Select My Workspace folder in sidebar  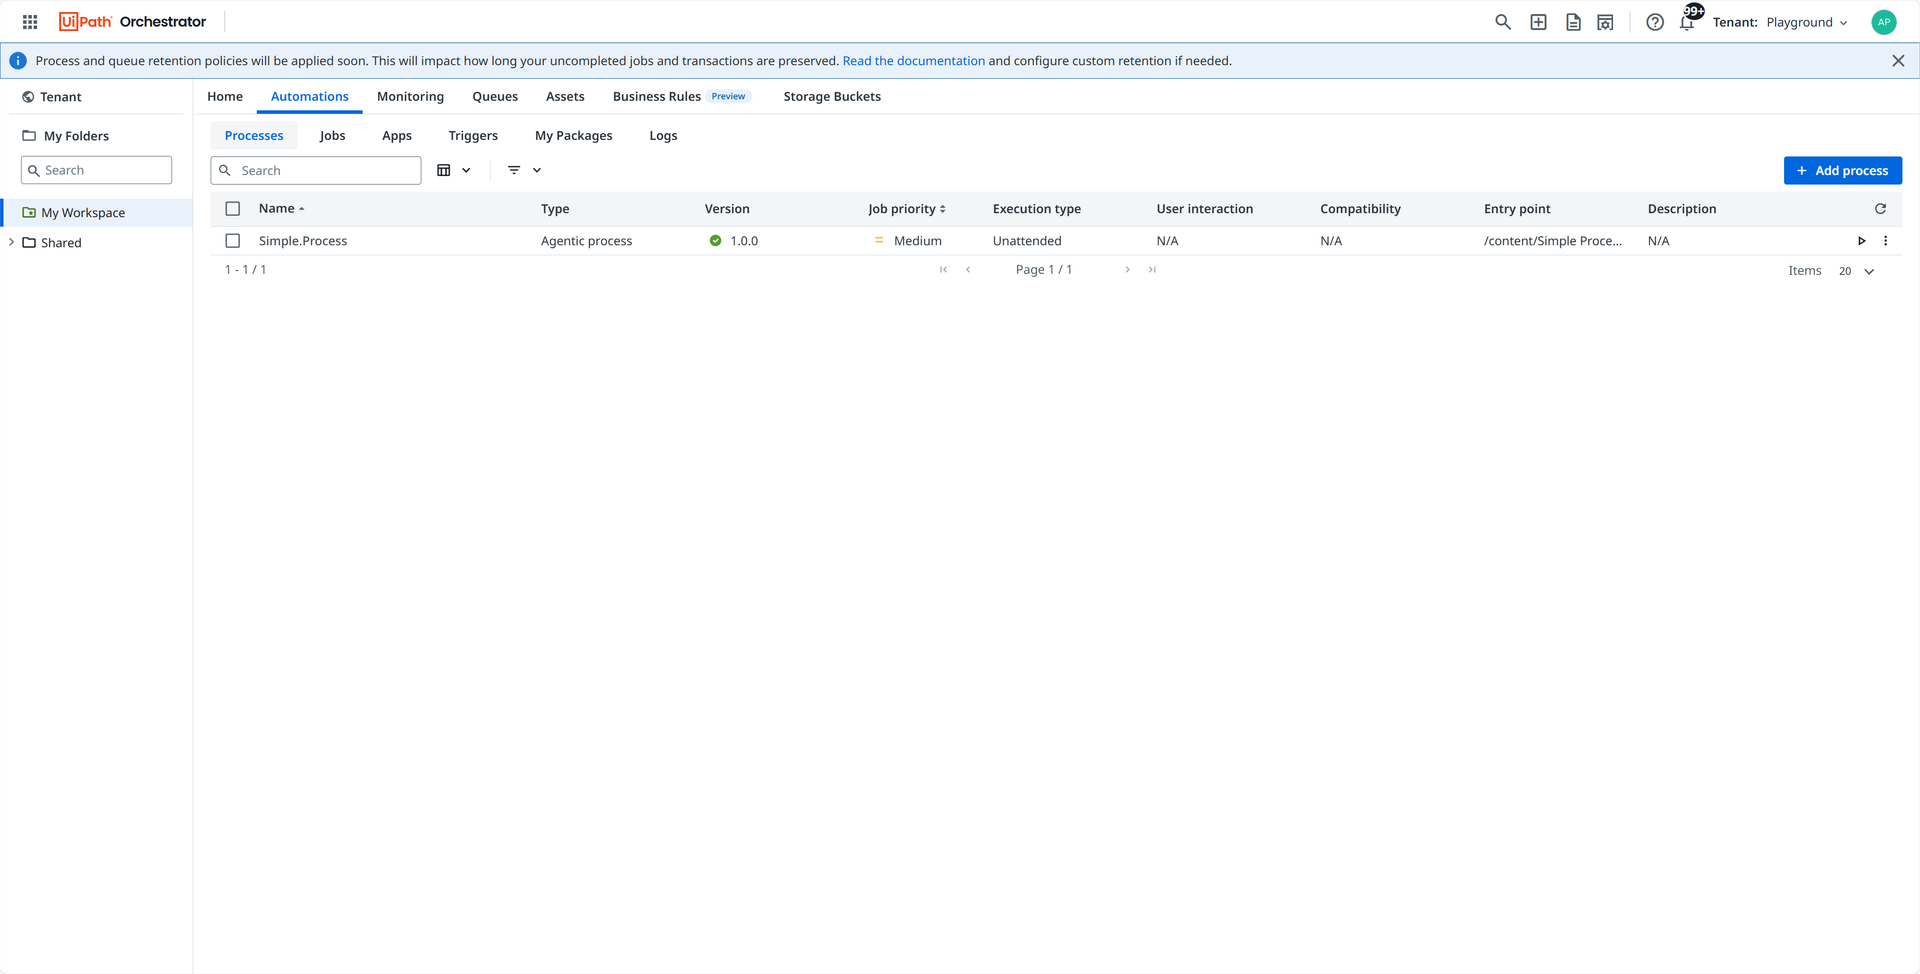pyautogui.click(x=97, y=213)
